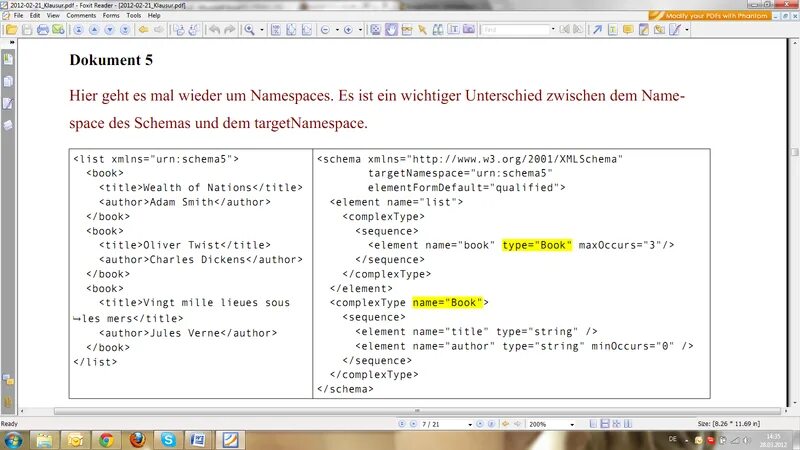This screenshot has width=800, height=450.
Task: Select the Select Annotation arrow tool
Action: pos(422,30)
